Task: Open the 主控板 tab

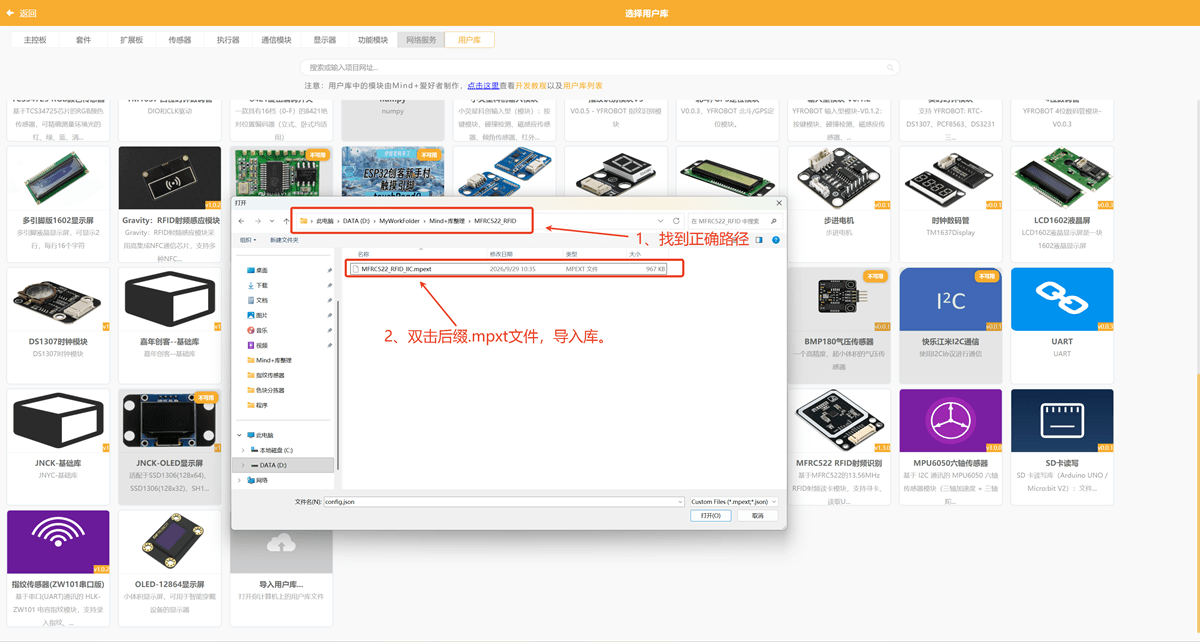Action: (x=35, y=40)
